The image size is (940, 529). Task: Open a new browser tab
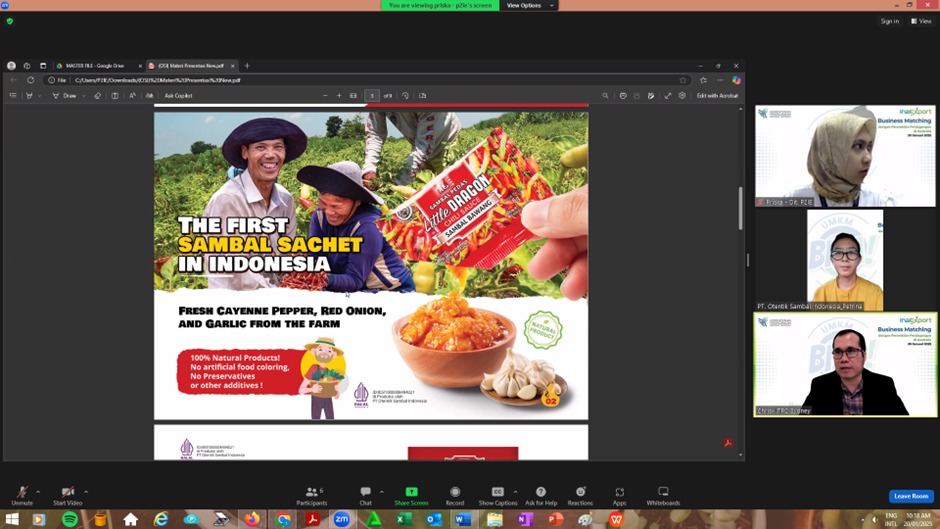[247, 66]
